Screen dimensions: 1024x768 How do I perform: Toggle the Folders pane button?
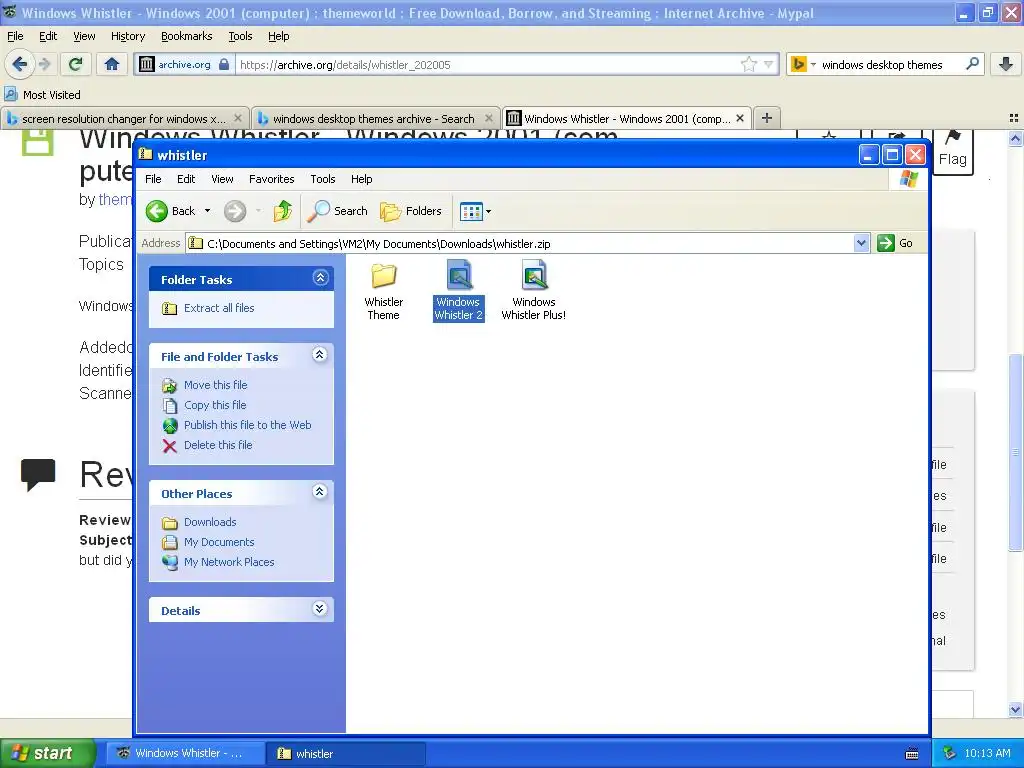pos(411,211)
